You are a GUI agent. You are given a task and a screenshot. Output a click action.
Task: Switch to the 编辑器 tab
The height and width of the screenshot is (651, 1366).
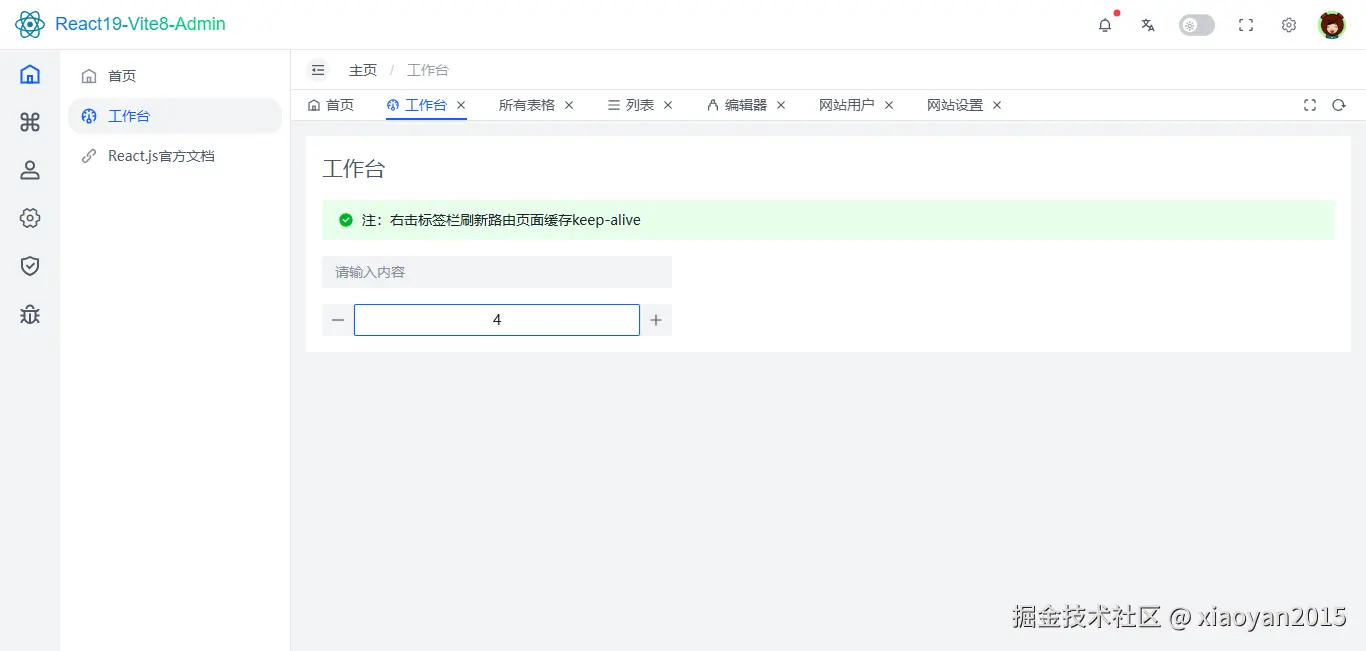pos(737,105)
